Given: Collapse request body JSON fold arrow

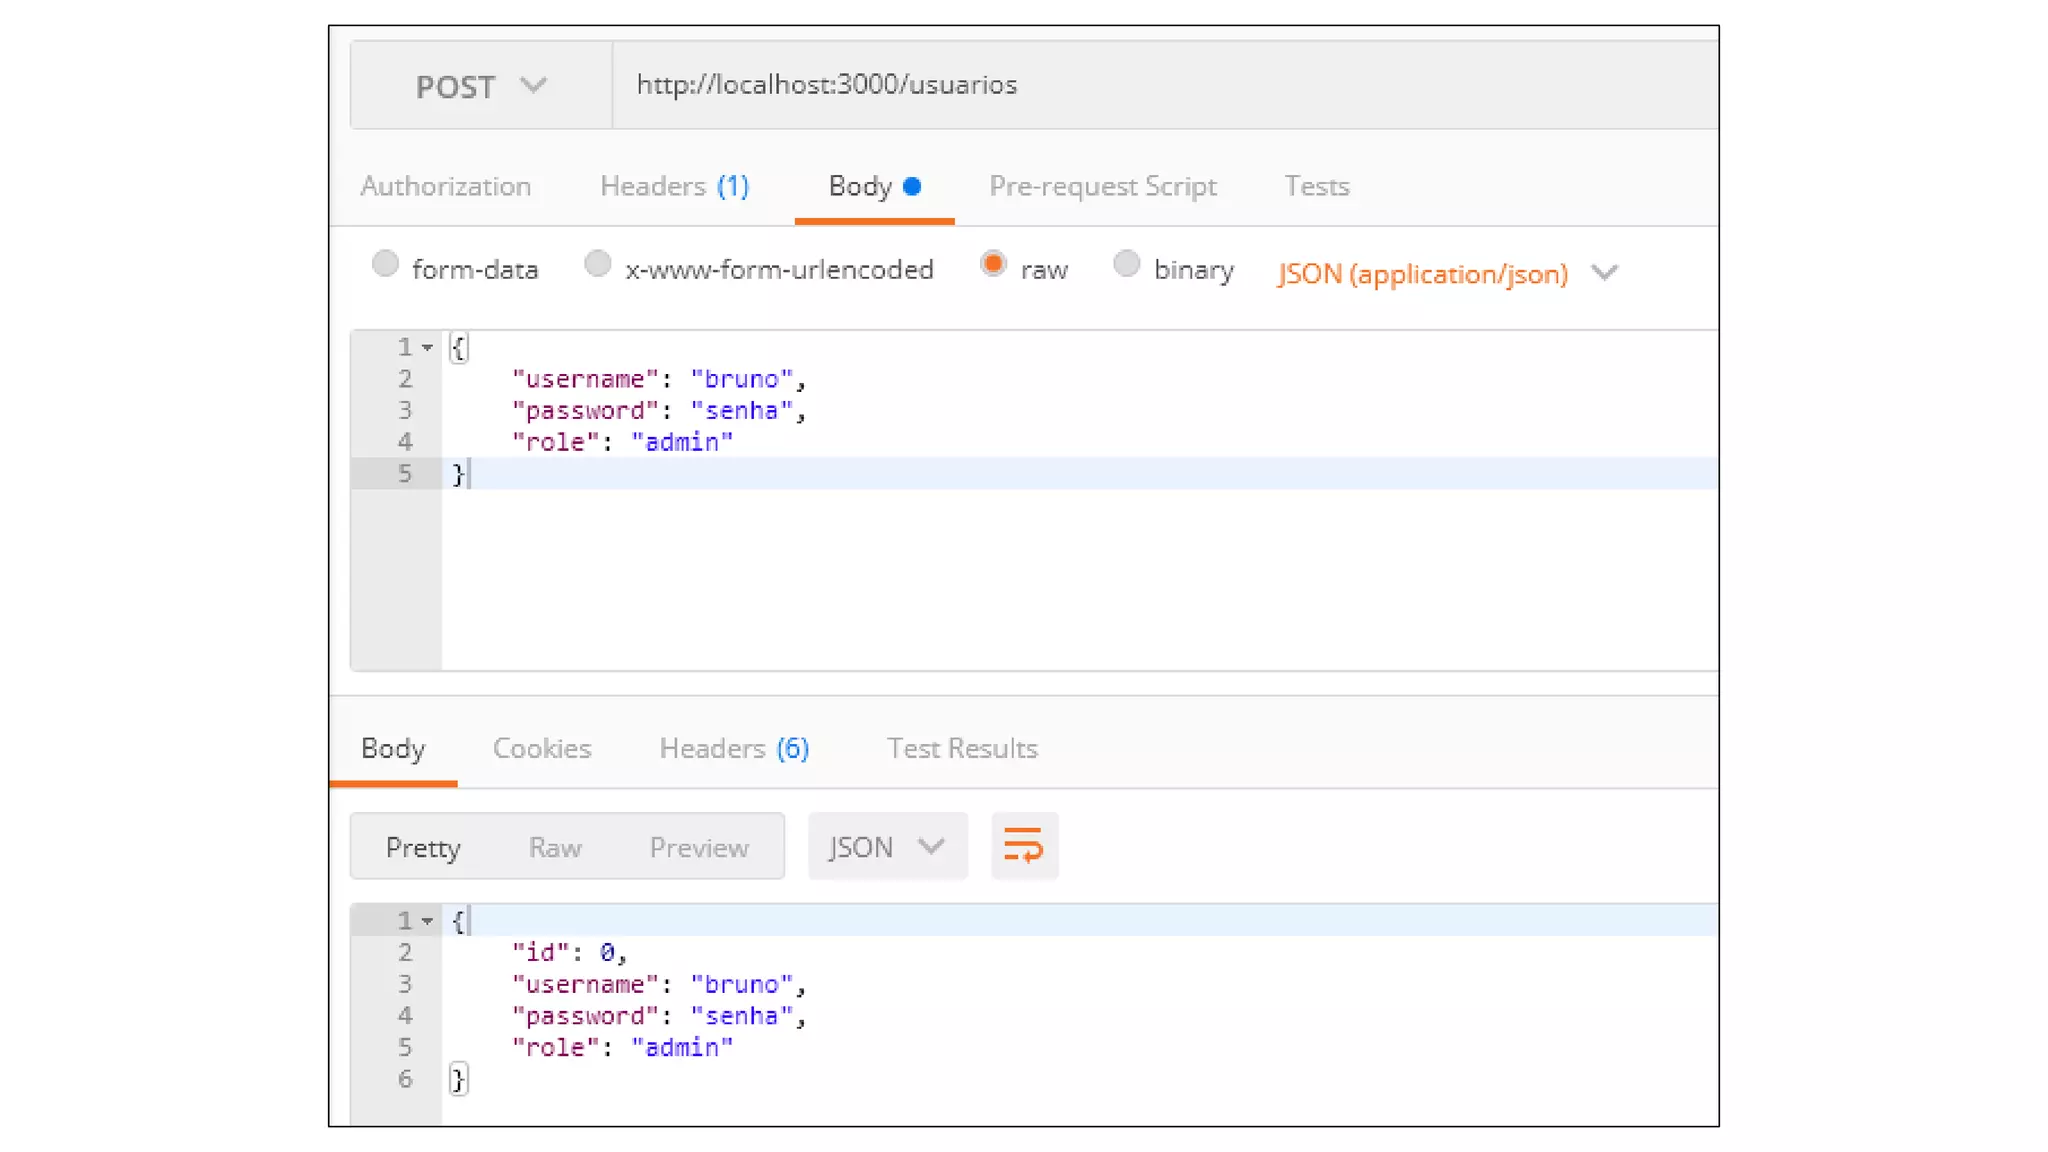Looking at the screenshot, I should tap(427, 347).
